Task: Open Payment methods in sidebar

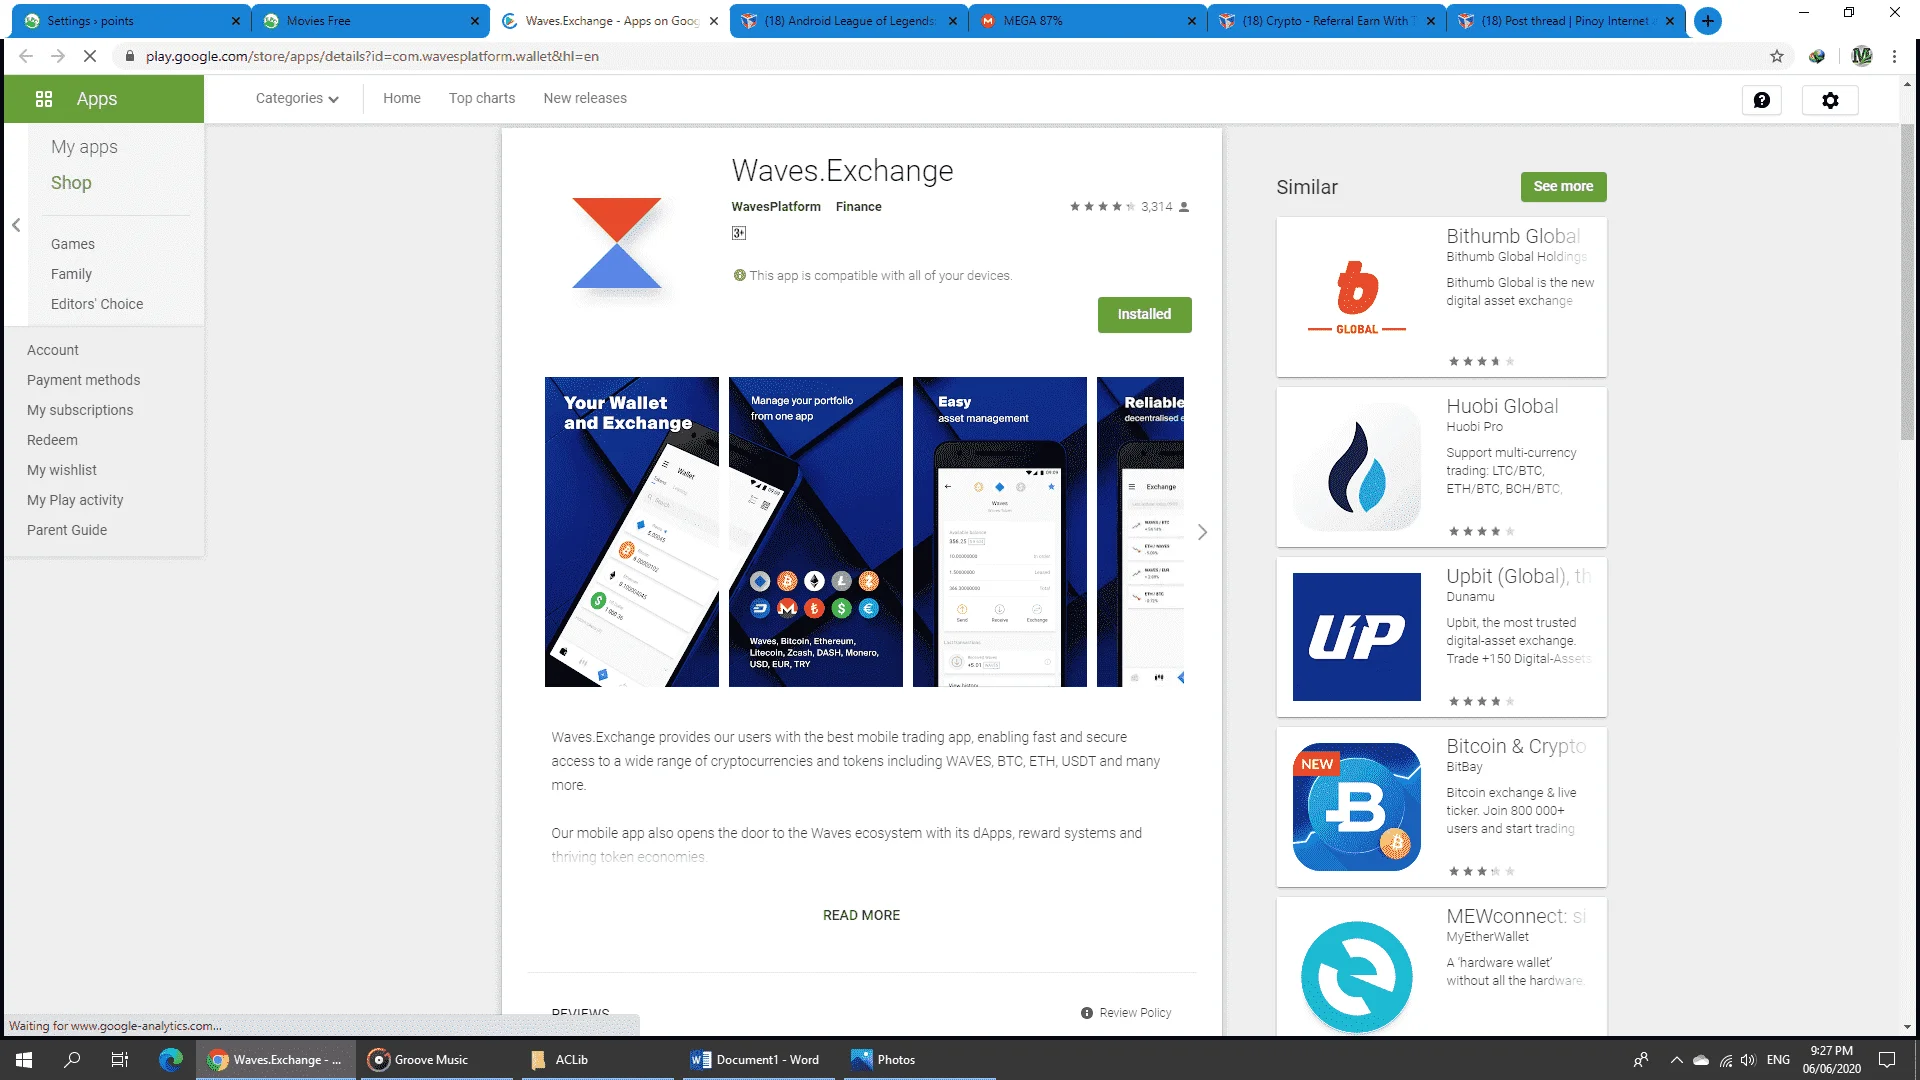Action: point(84,380)
